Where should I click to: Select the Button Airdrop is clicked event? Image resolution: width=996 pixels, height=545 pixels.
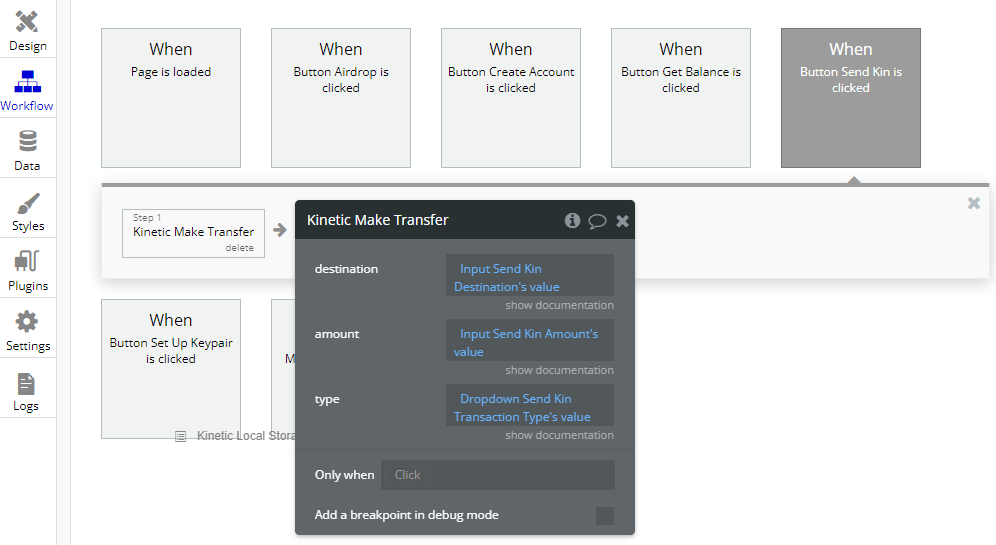341,98
